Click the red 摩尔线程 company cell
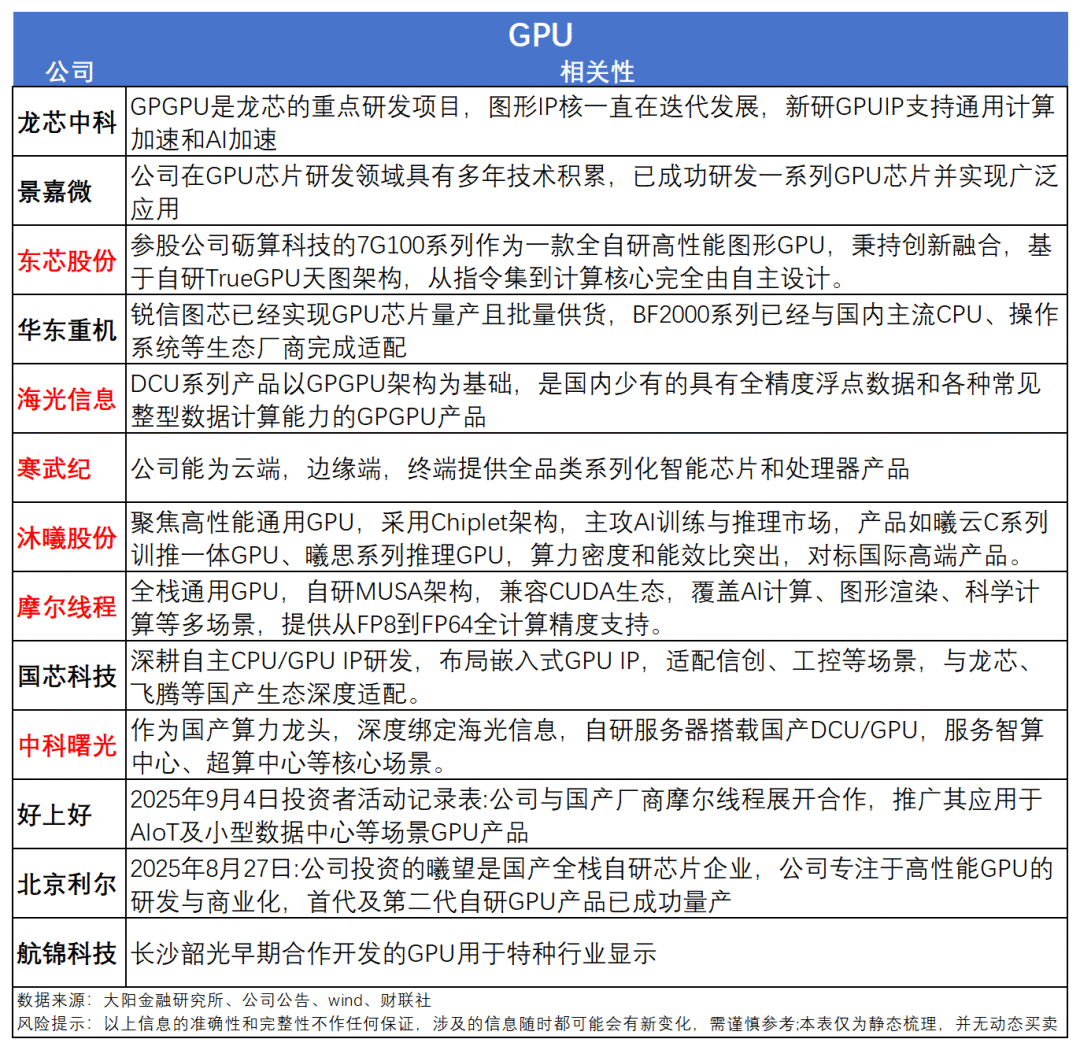1080x1050 pixels. pyautogui.click(x=69, y=607)
